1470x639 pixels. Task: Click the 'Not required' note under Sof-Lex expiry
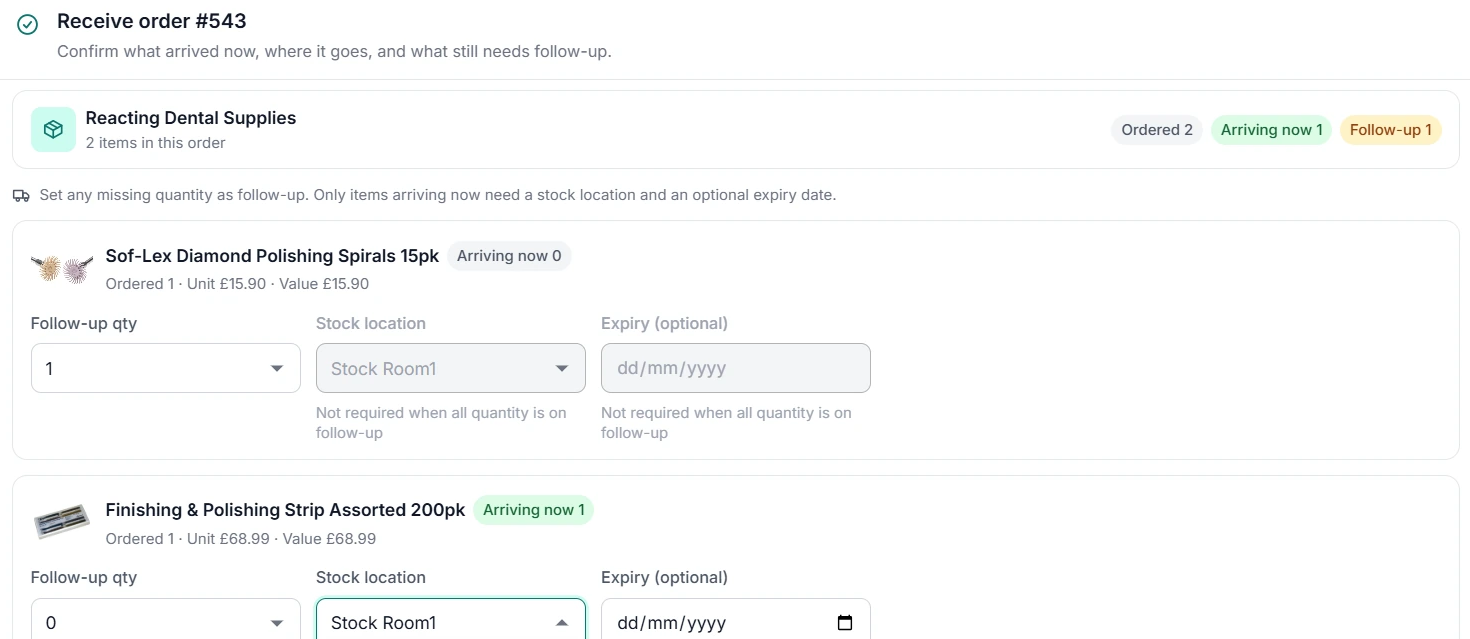point(726,423)
